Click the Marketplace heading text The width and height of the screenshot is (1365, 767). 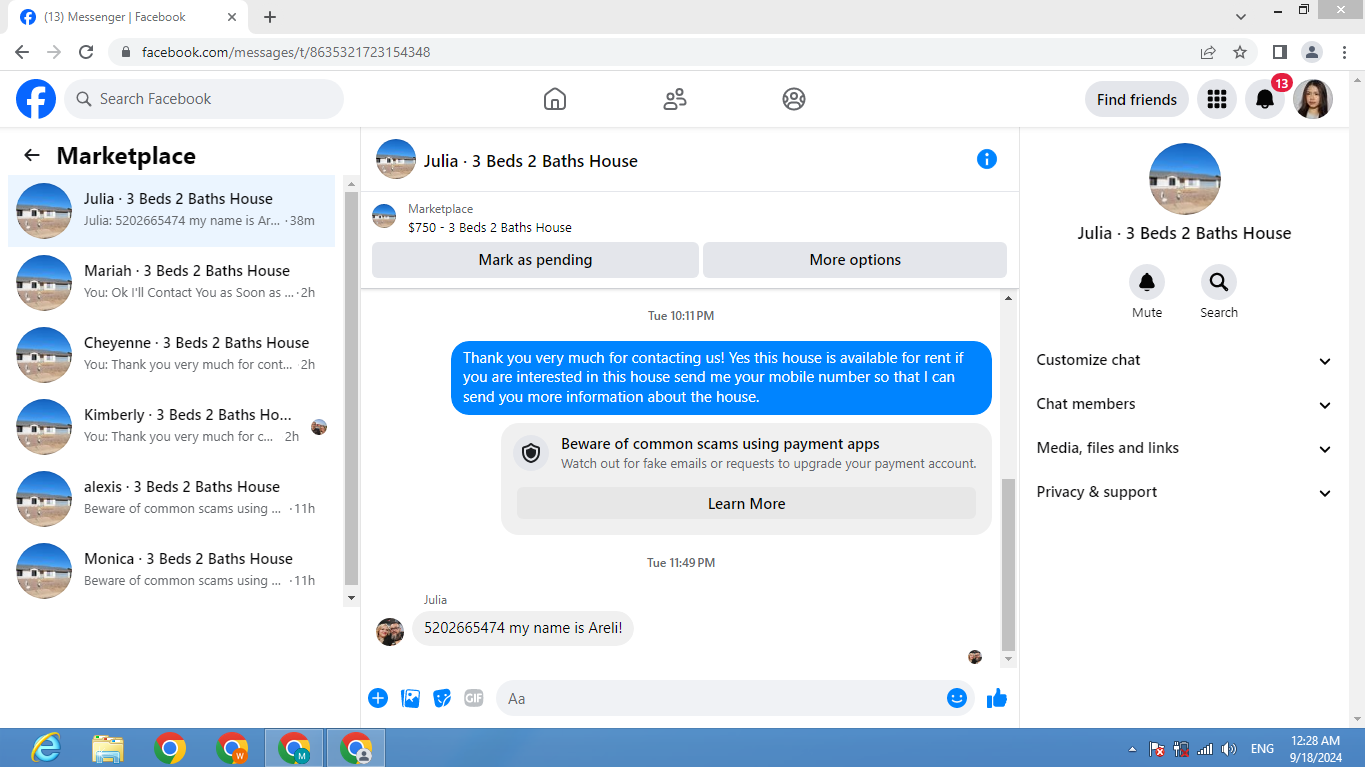[x=126, y=156]
